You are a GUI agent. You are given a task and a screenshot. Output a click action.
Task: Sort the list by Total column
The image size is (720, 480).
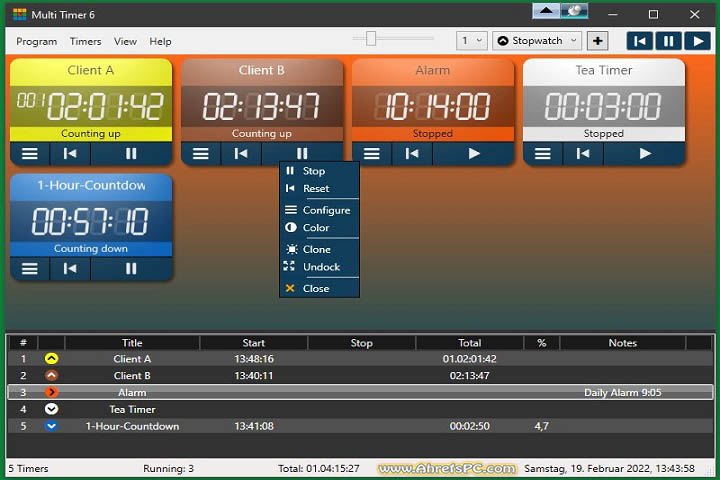(x=469, y=343)
